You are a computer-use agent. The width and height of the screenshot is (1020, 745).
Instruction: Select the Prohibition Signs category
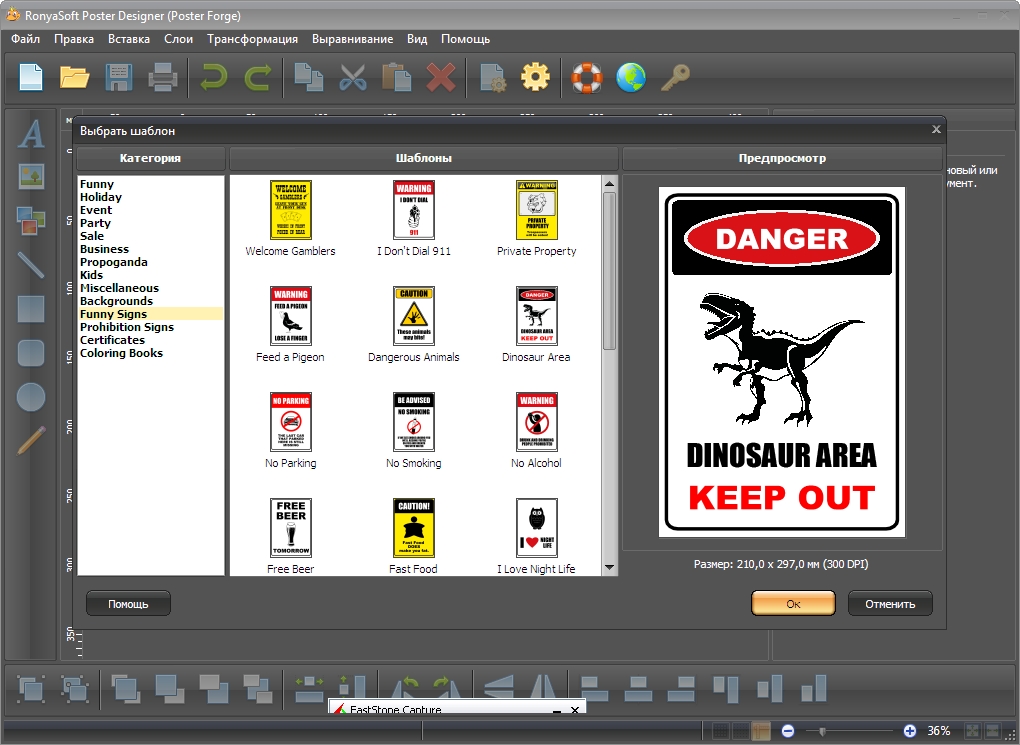[x=127, y=327]
